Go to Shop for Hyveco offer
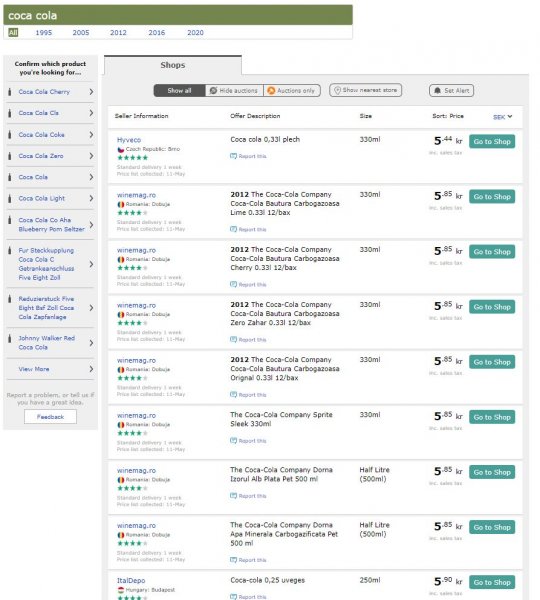 (492, 142)
